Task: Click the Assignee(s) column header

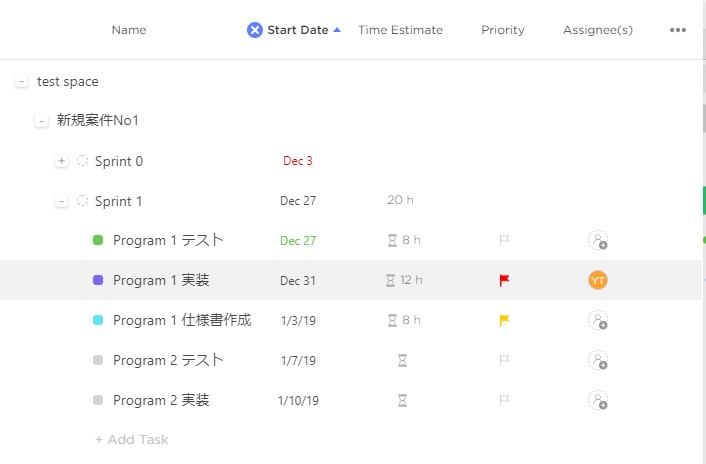Action: (x=598, y=30)
